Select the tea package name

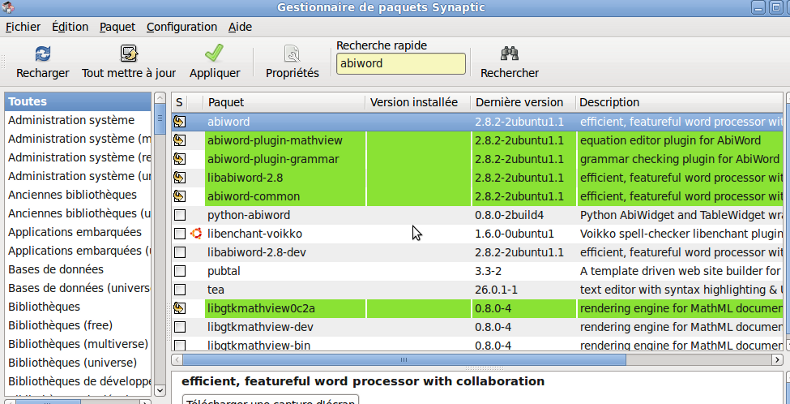click(x=216, y=290)
